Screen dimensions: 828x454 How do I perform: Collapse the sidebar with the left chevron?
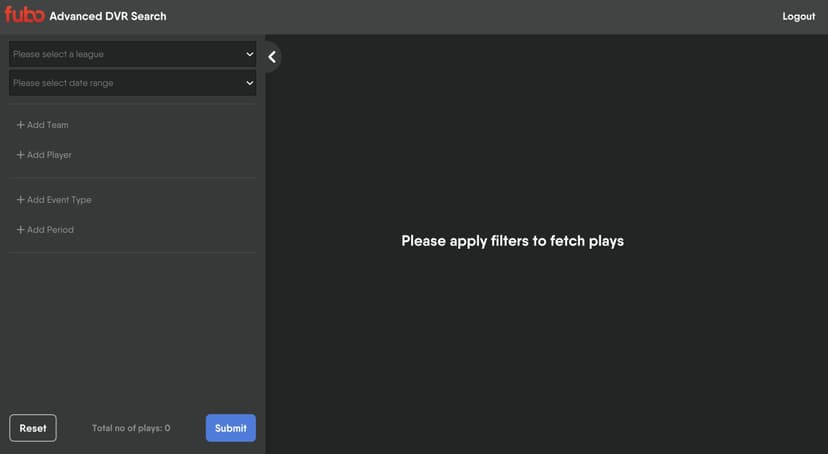pos(272,56)
